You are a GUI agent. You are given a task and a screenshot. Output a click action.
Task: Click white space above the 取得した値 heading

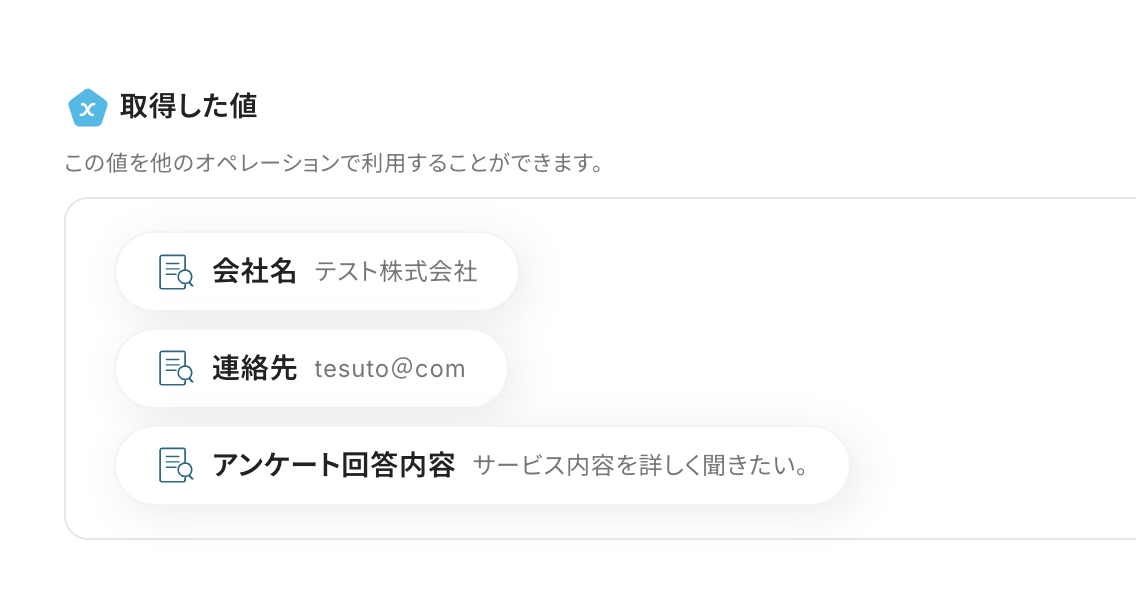point(400,40)
